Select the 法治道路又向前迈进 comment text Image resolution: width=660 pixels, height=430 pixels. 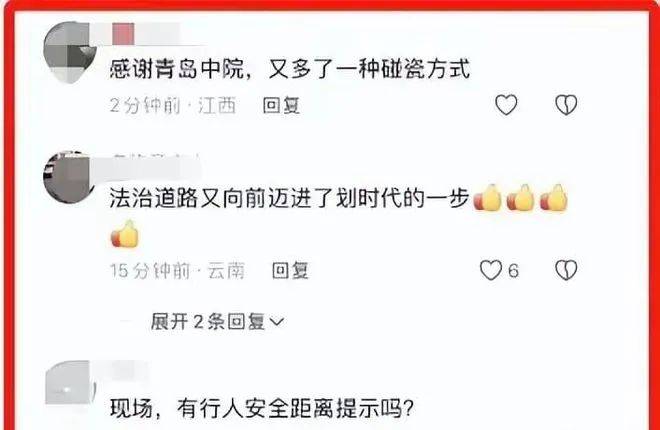339,215
